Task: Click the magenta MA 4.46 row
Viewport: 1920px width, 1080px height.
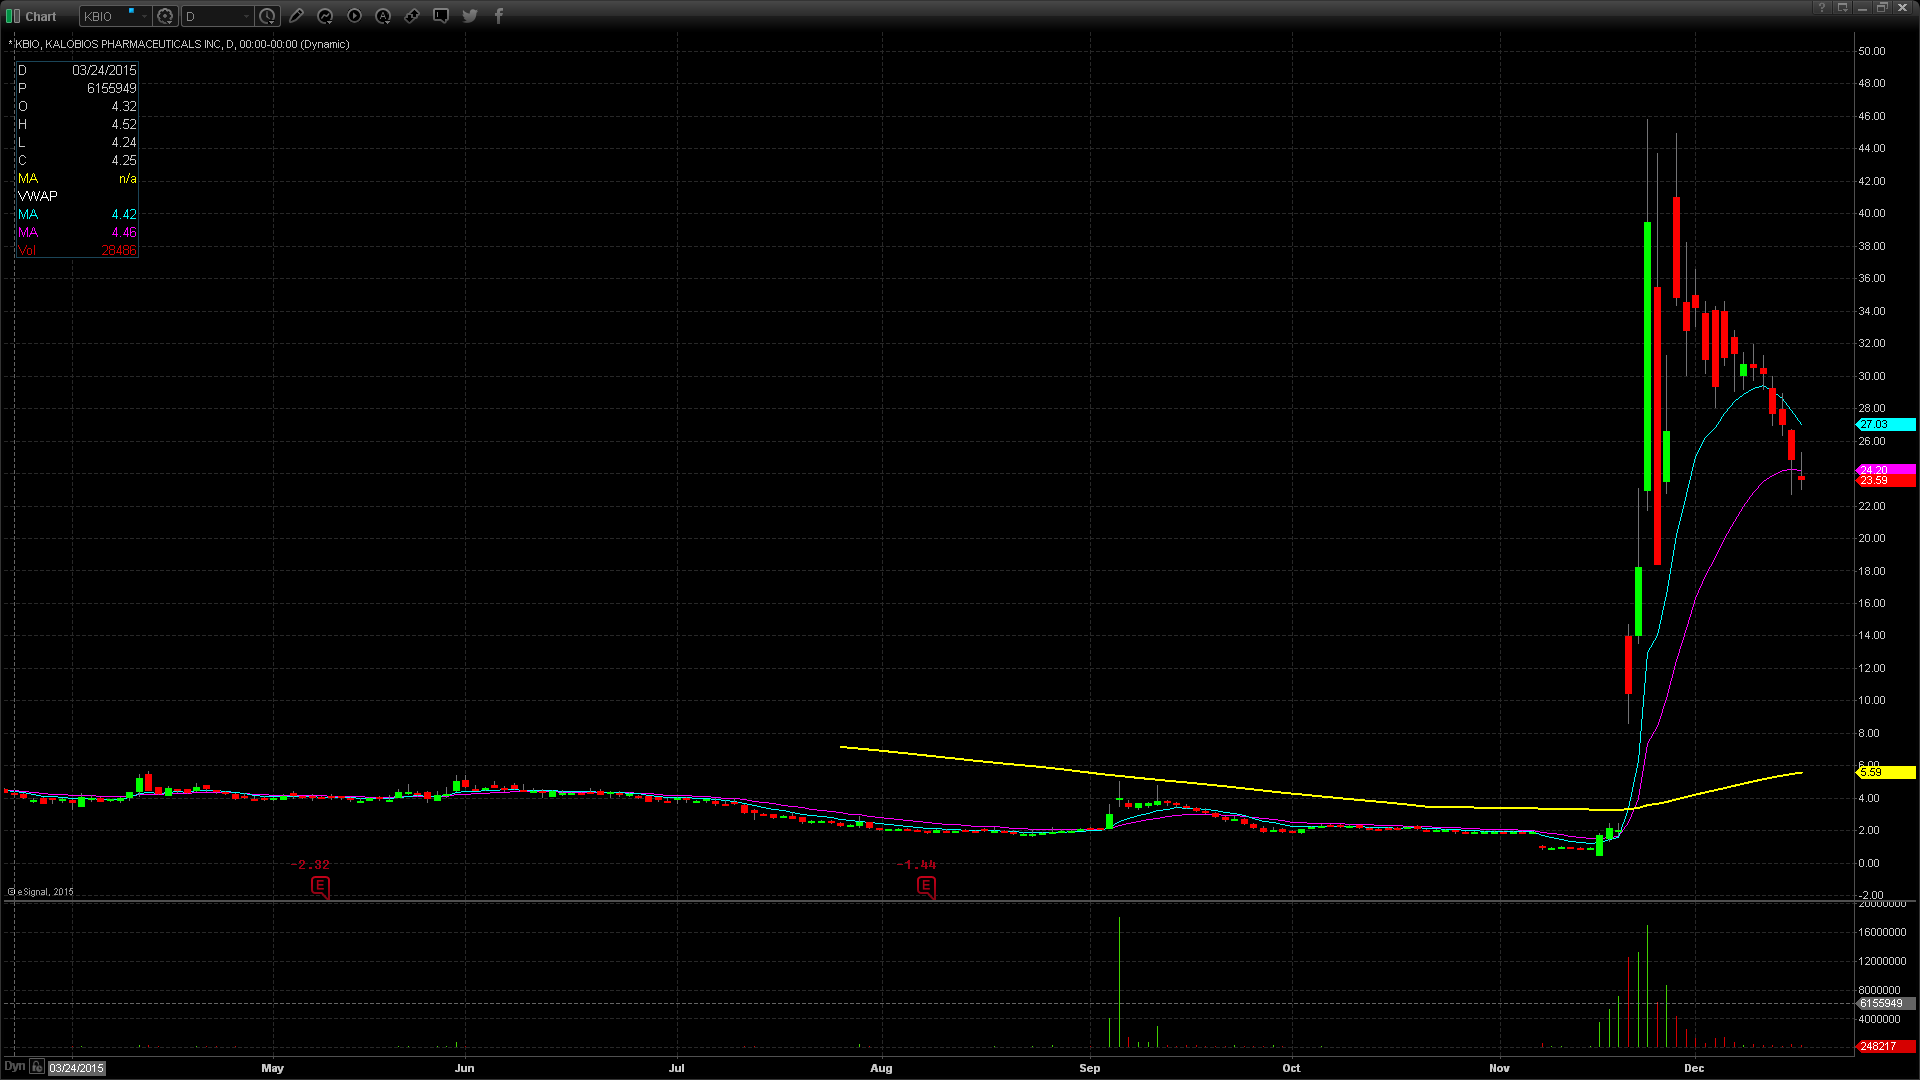Action: click(77, 233)
